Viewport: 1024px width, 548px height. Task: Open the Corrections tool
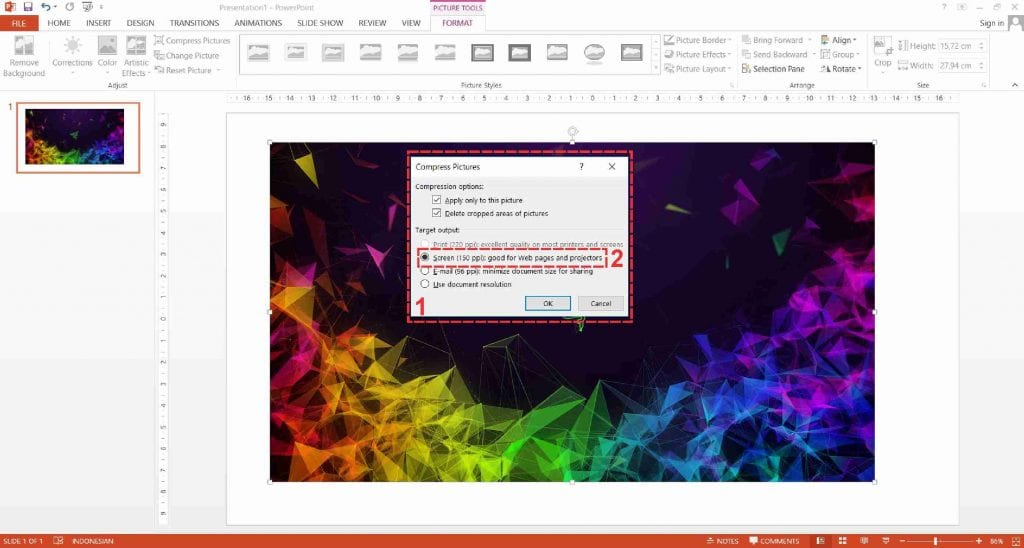[72, 48]
